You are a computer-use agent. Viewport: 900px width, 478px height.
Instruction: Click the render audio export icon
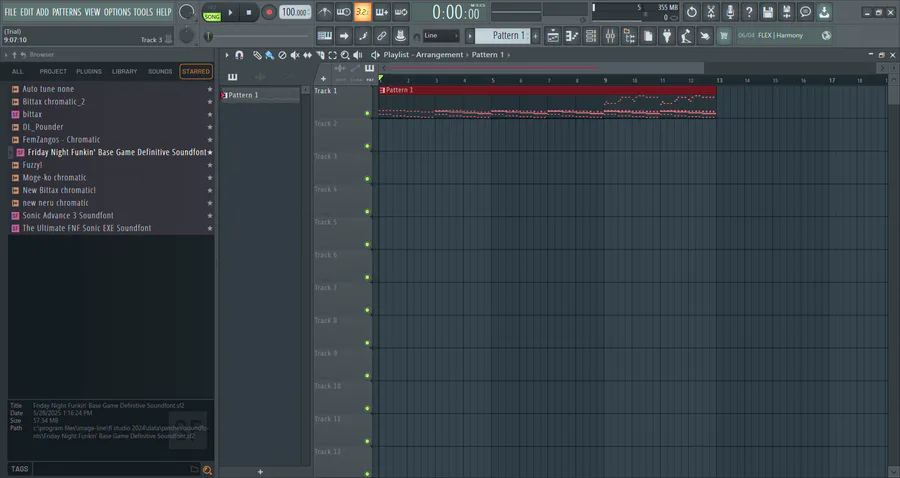786,11
